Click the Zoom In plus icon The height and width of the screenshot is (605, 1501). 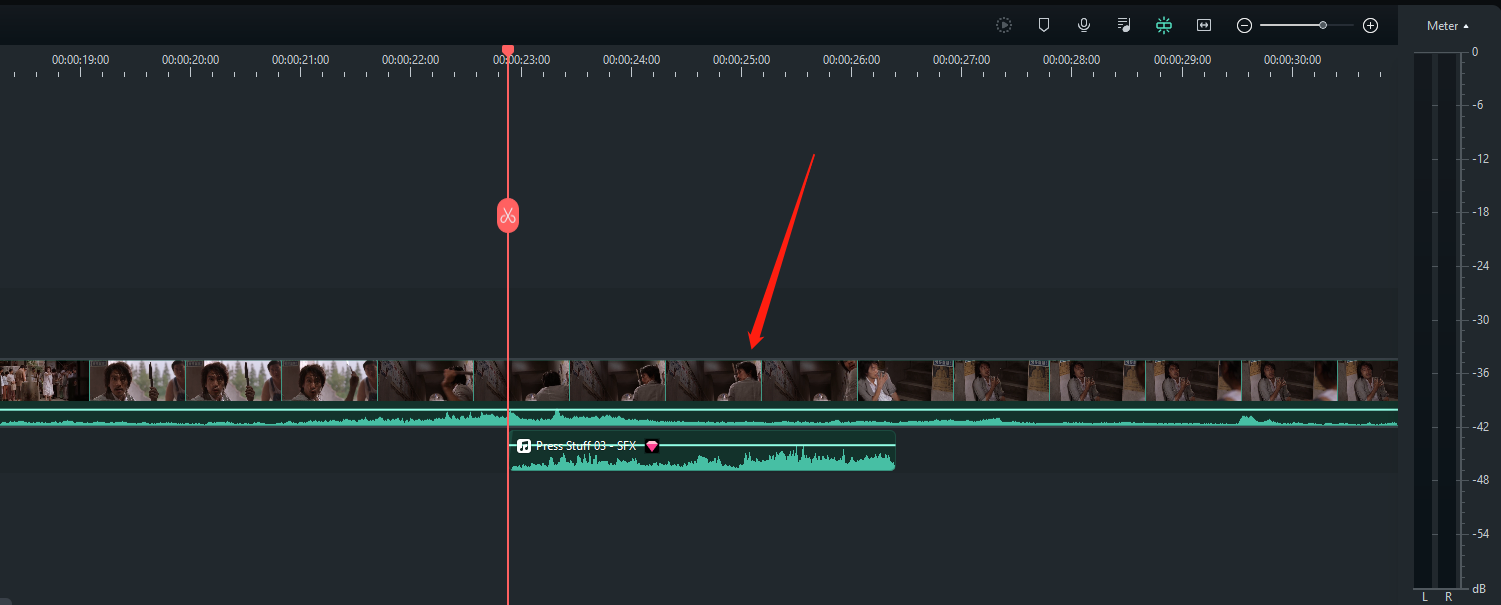(x=1370, y=25)
